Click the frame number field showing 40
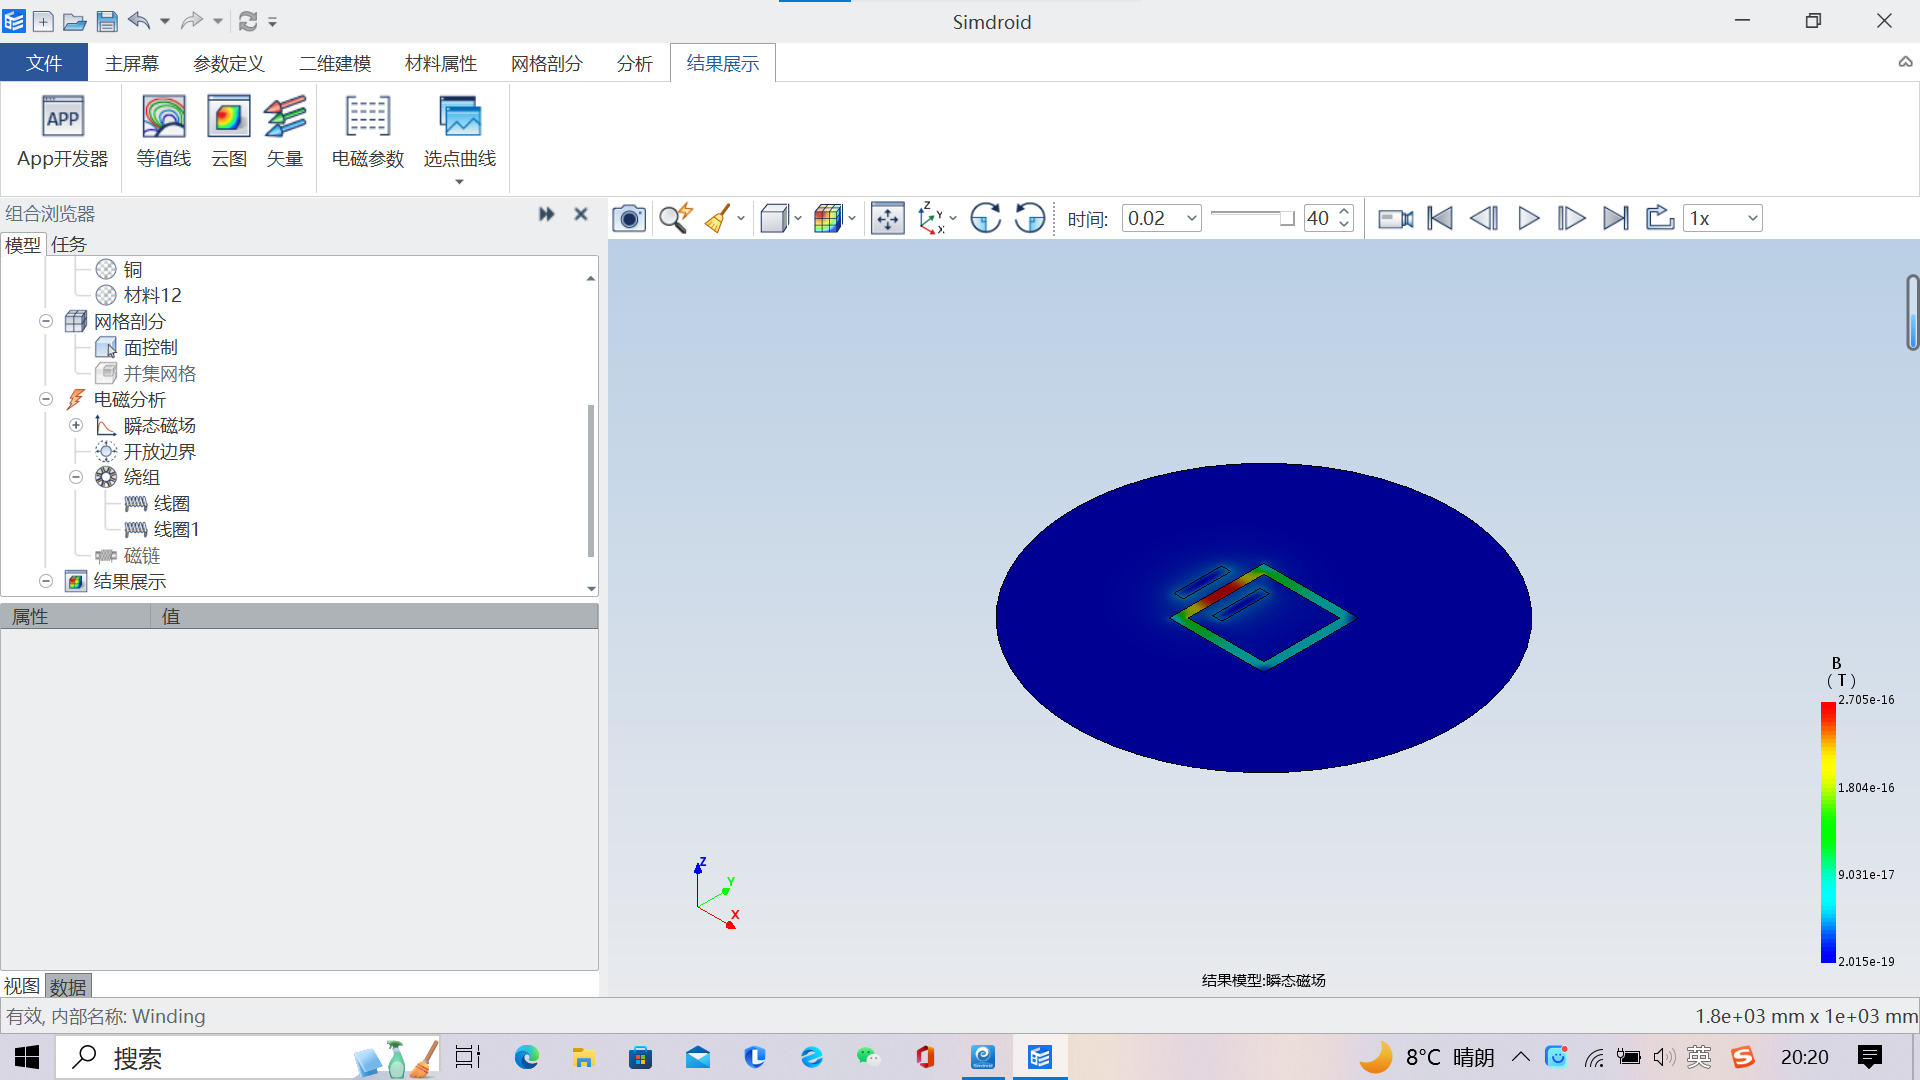The width and height of the screenshot is (1920, 1080). pyautogui.click(x=1319, y=218)
